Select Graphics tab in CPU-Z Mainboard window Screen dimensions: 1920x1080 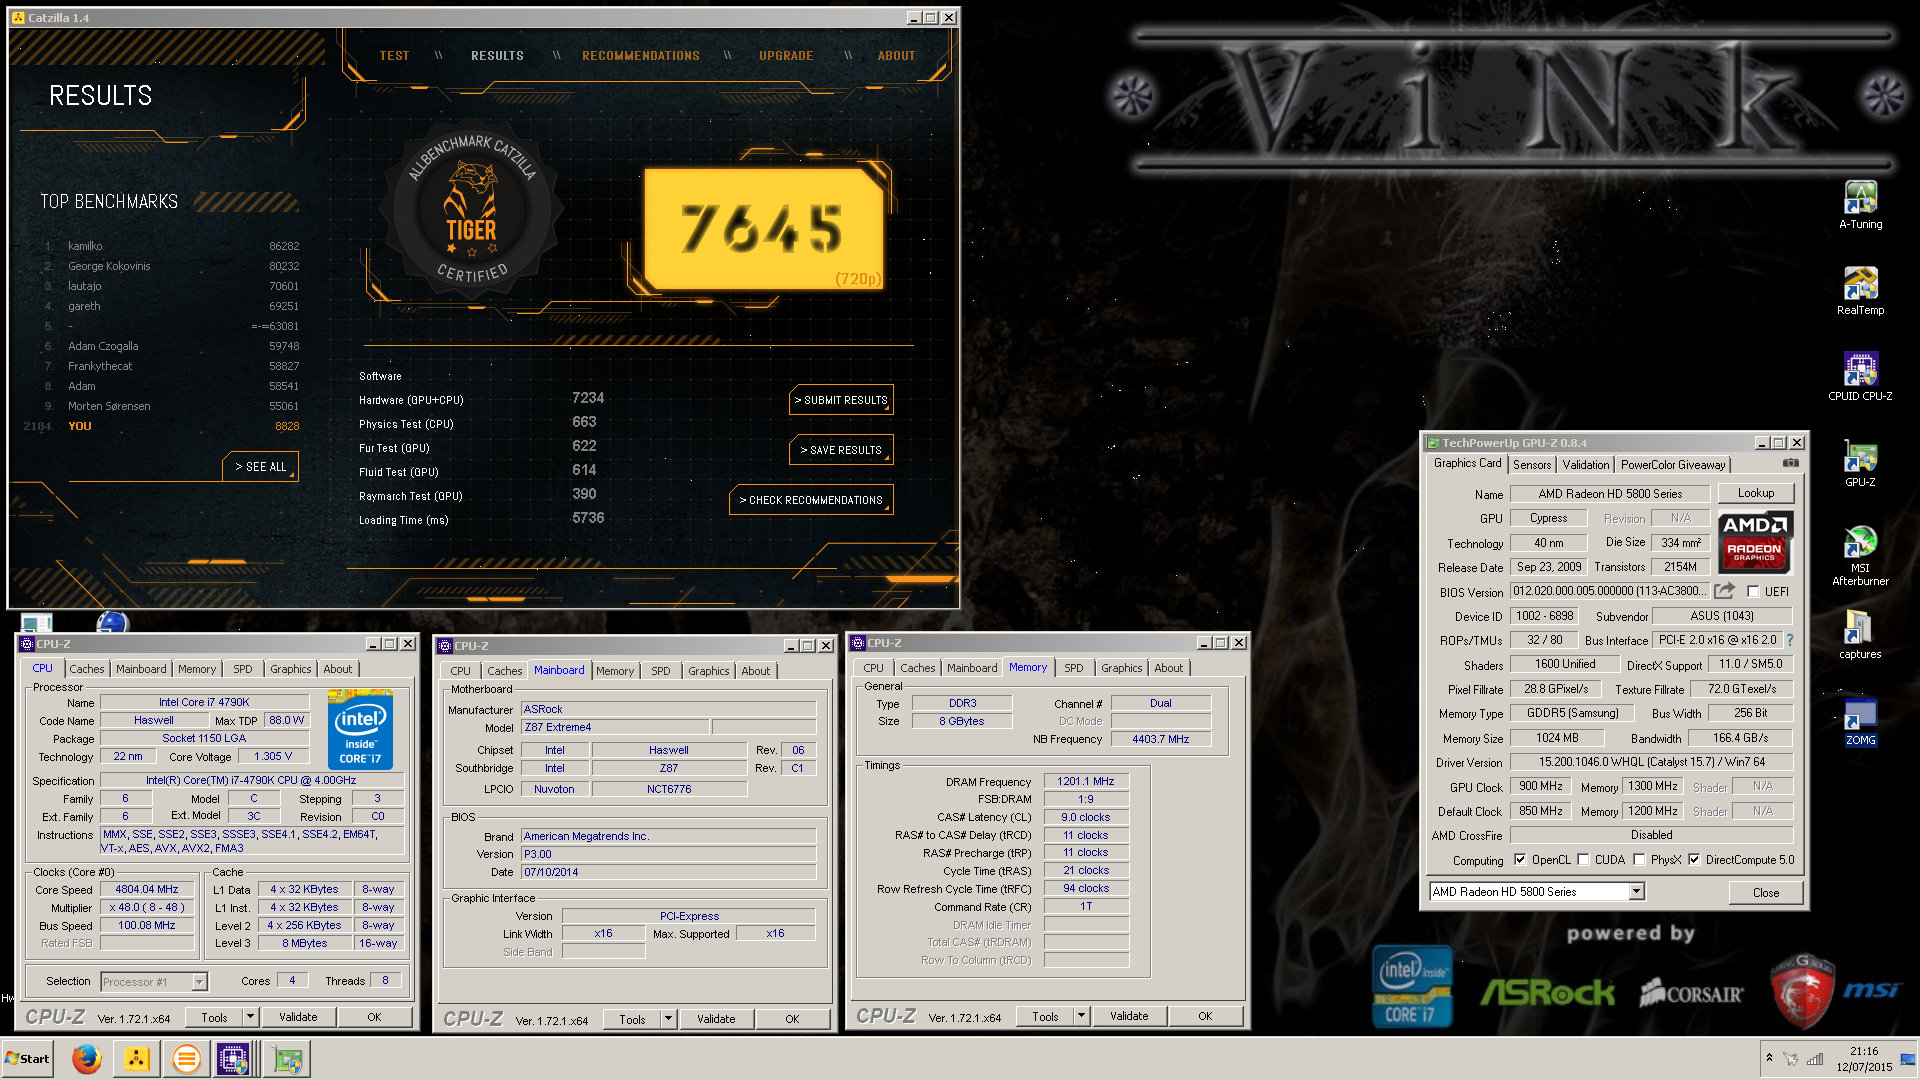[x=709, y=671]
